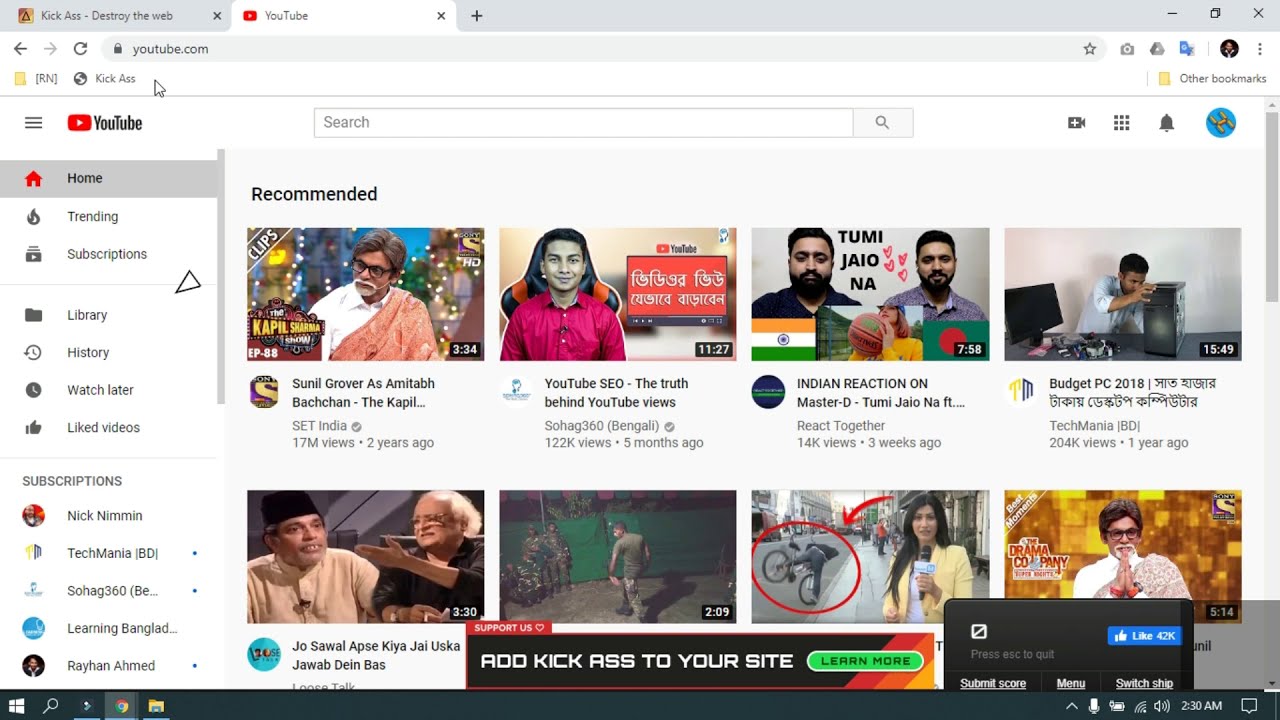Open the Budget PC 2018 thumbnail
Screen dimensions: 1280x720
1123,294
